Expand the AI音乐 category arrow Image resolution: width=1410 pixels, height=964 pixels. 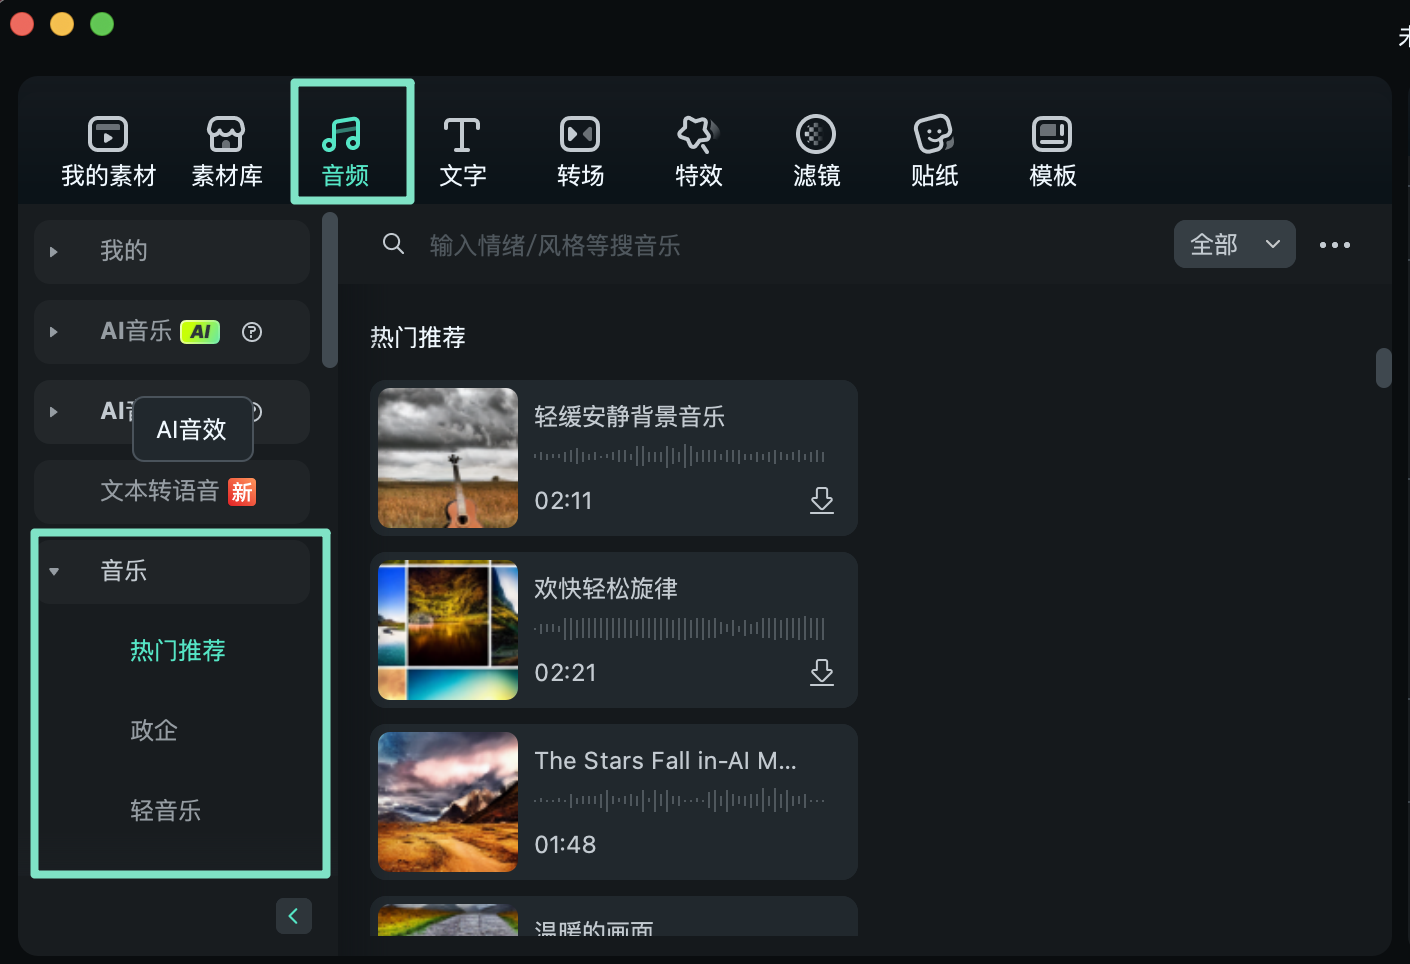pos(54,332)
